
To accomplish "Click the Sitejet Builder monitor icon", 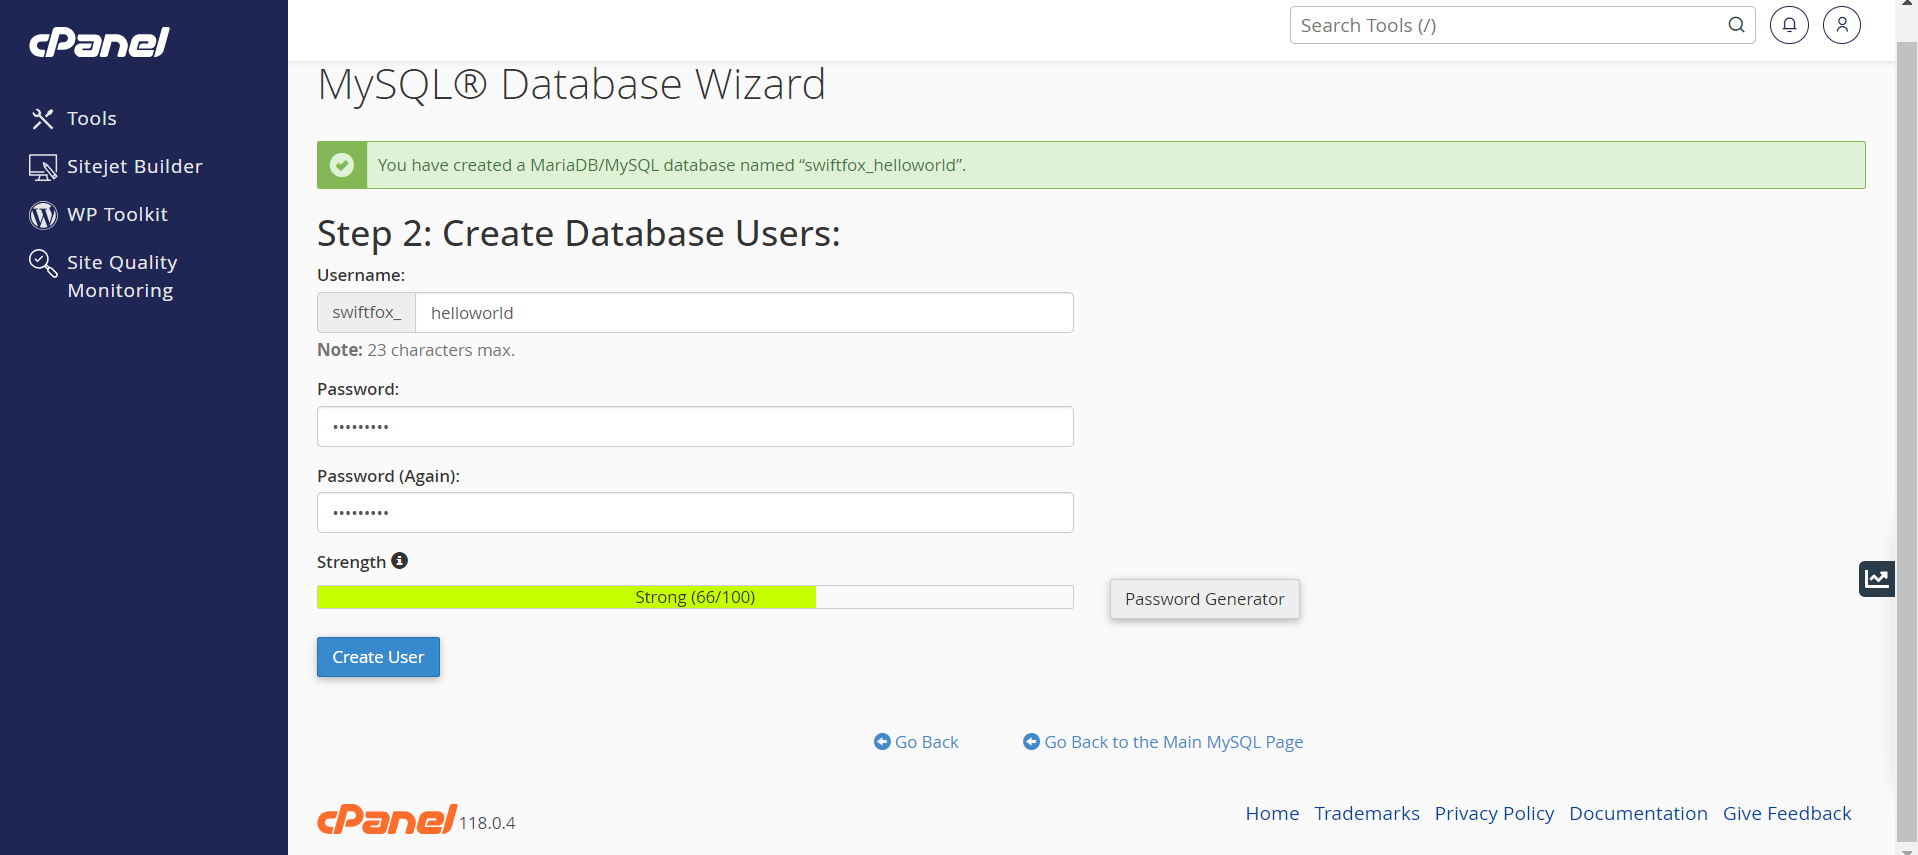I will (x=43, y=167).
